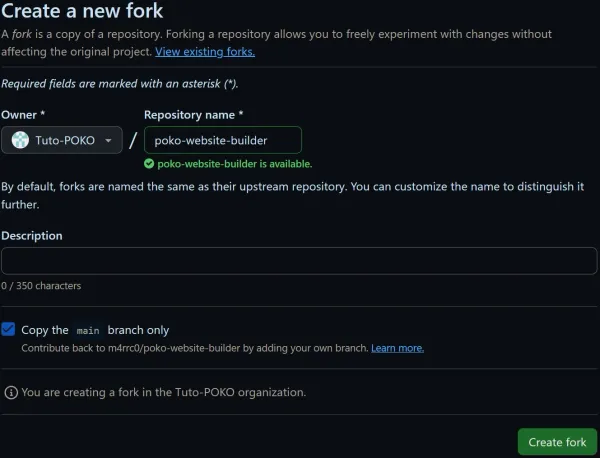The width and height of the screenshot is (600, 458).
Task: Enable the copy main branch only checkbox
Action: point(9,329)
